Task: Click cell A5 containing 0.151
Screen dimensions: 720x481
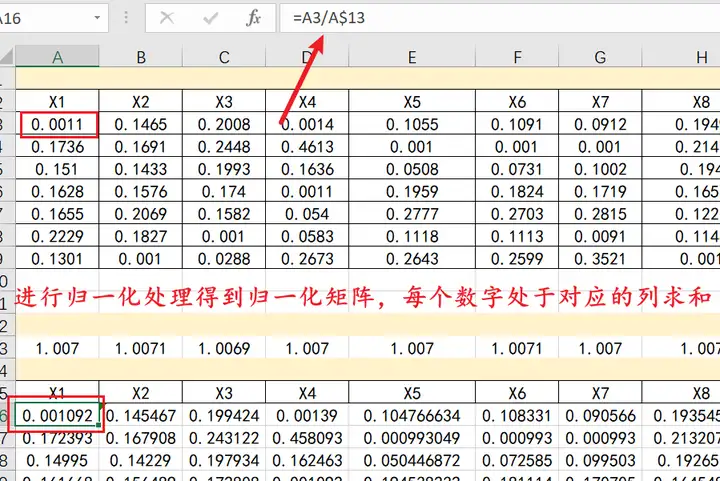Action: tap(57, 169)
